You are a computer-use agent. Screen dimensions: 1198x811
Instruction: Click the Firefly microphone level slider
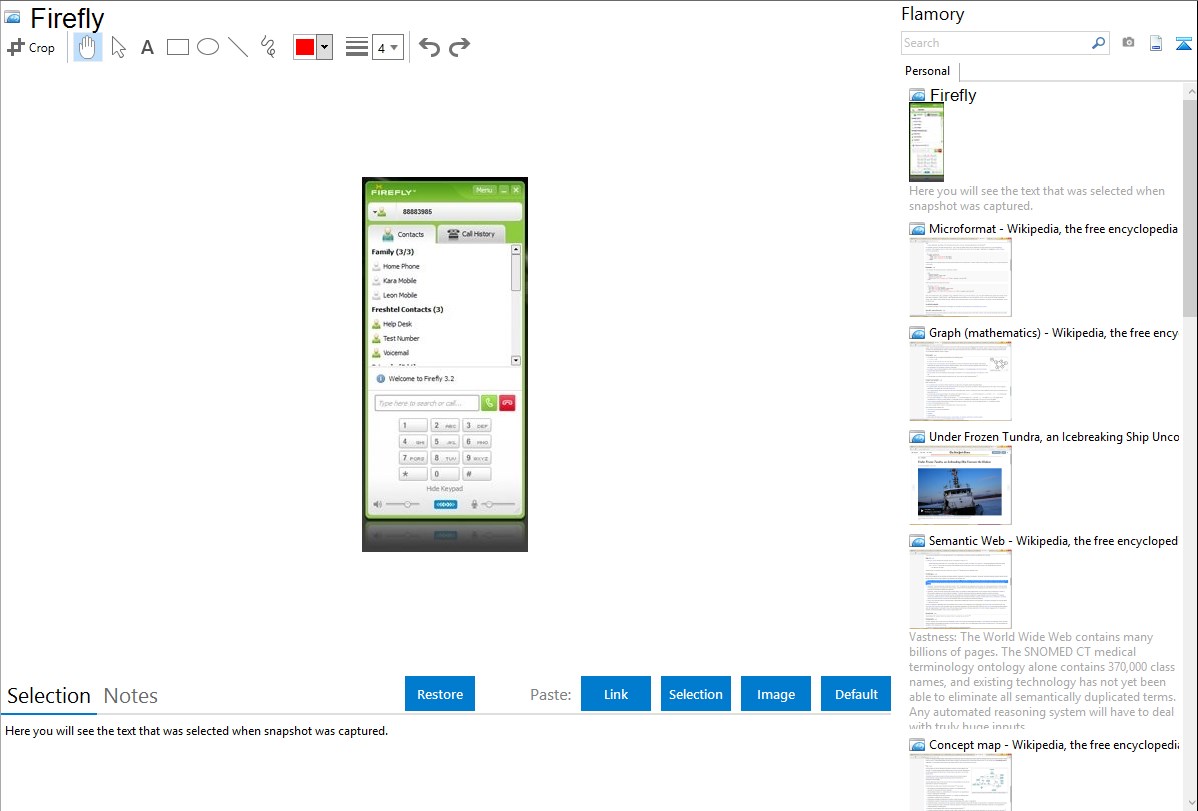pos(499,504)
